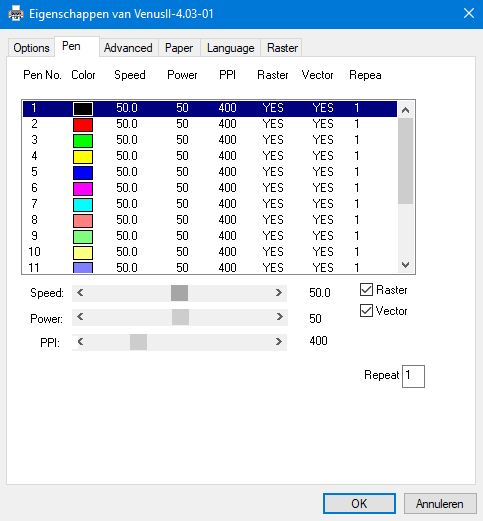Screen dimensions: 483x521
Task: Click the Power readout value 50
Action: pyautogui.click(x=315, y=319)
